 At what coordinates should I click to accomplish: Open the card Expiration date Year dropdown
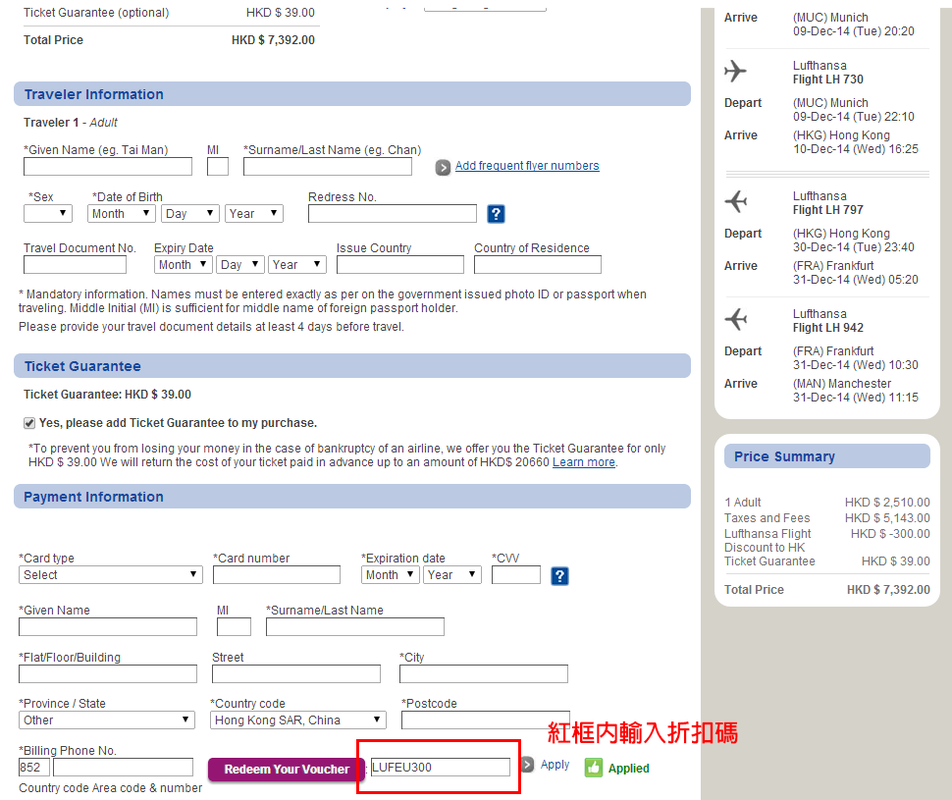[452, 575]
